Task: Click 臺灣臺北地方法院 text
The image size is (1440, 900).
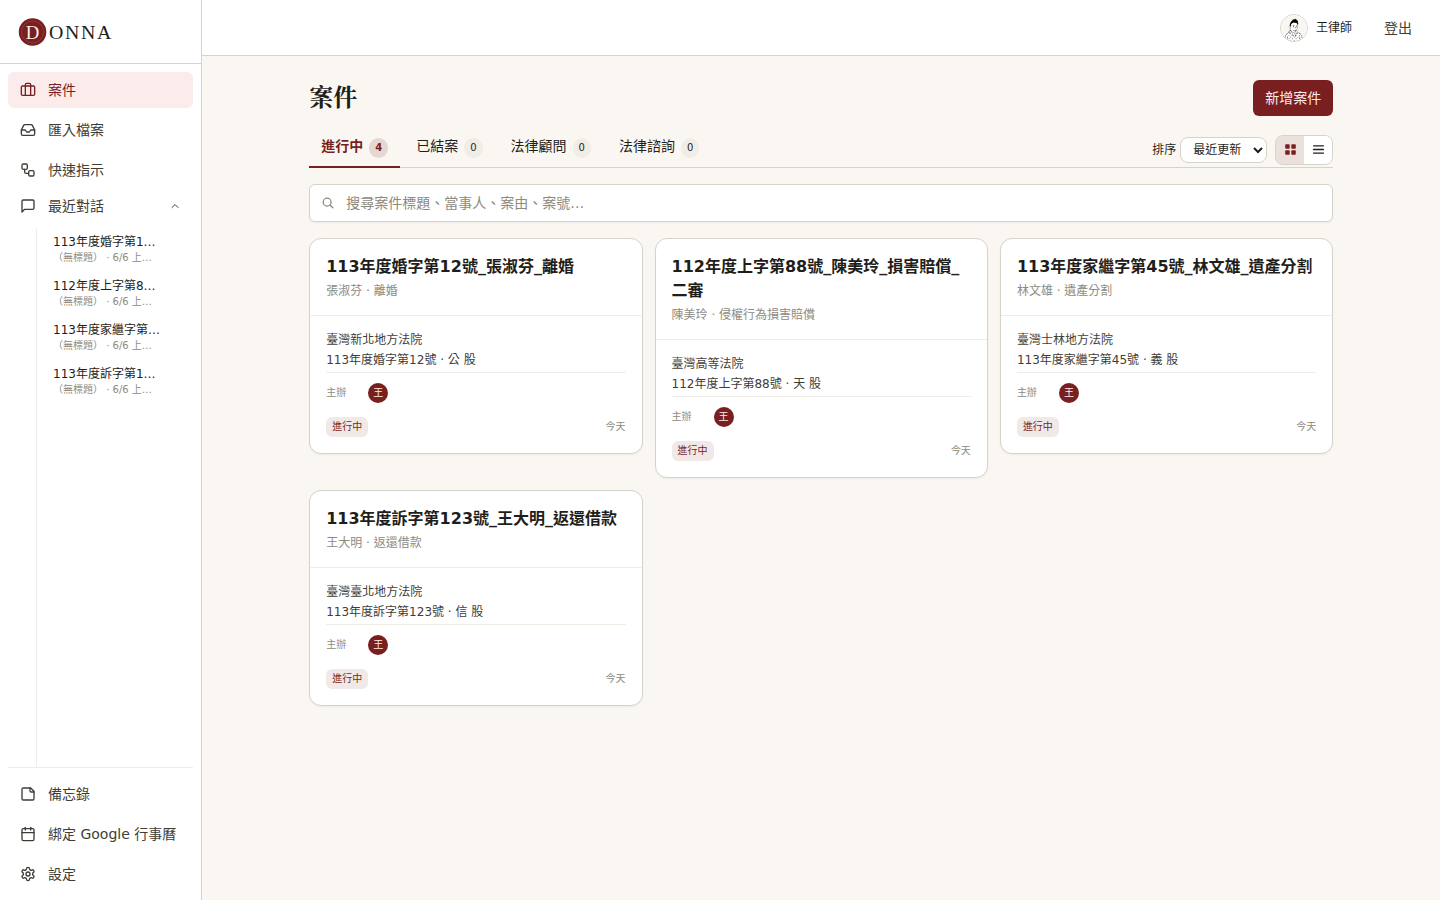Action: pyautogui.click(x=374, y=591)
